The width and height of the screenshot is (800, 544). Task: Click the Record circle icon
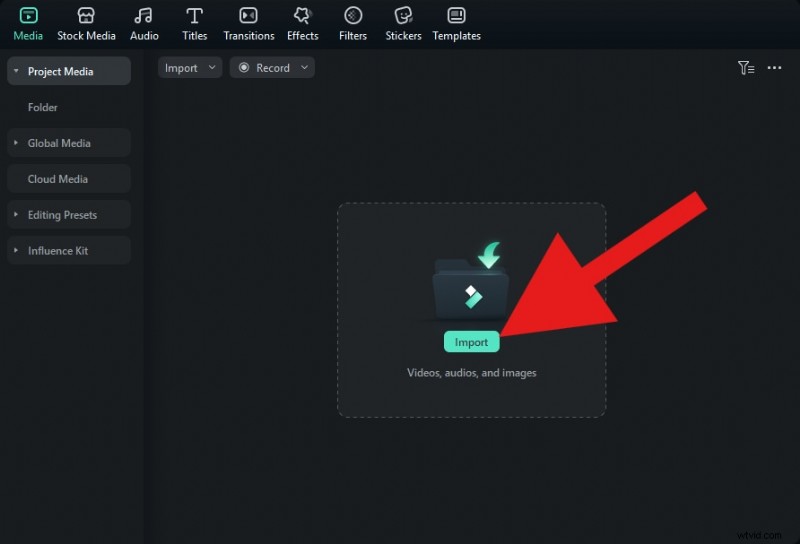tap(244, 68)
